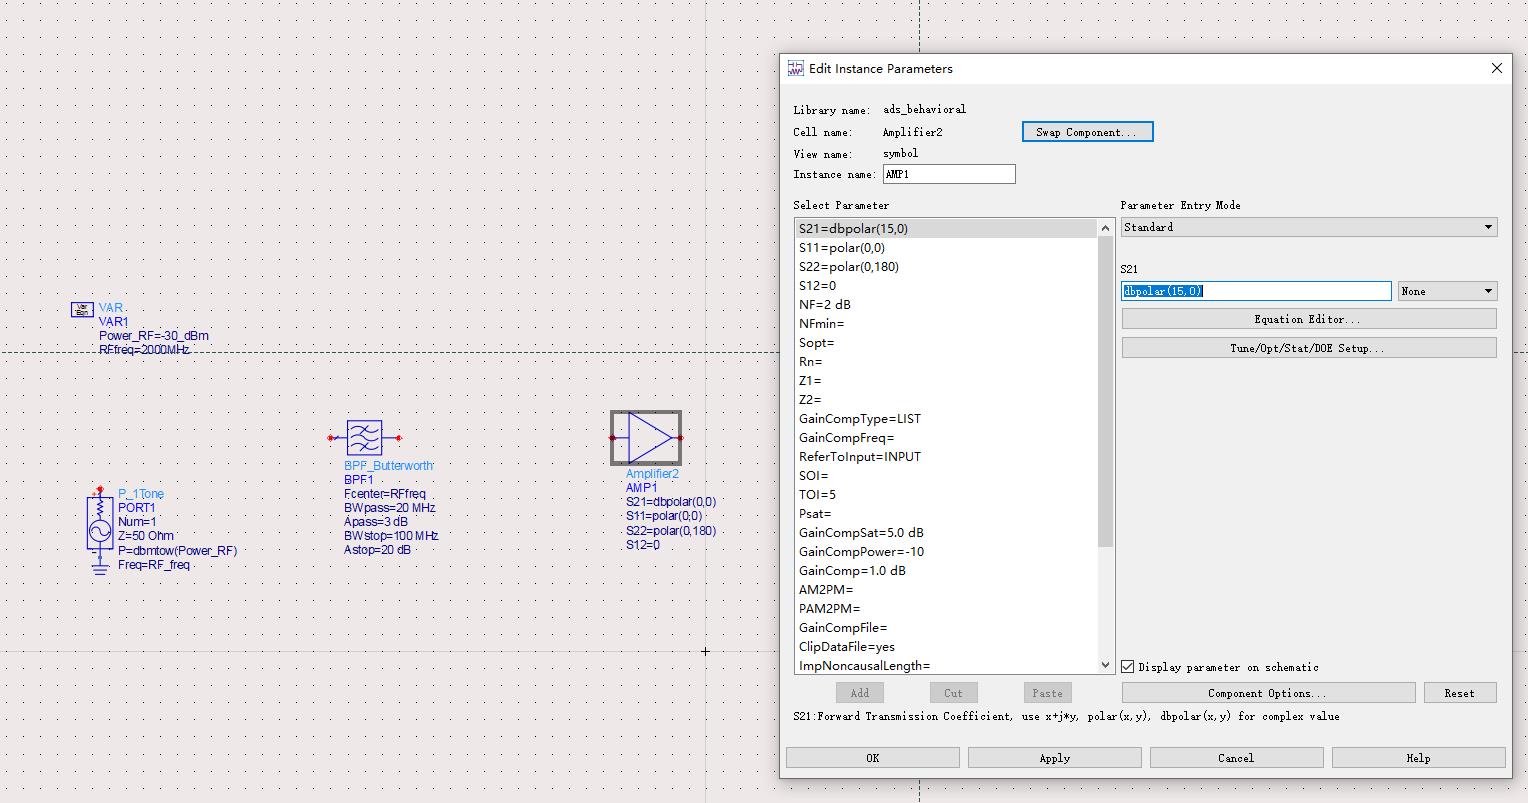This screenshot has width=1528, height=803.
Task: Select GainCompType=LIST parameter
Action: 946,419
